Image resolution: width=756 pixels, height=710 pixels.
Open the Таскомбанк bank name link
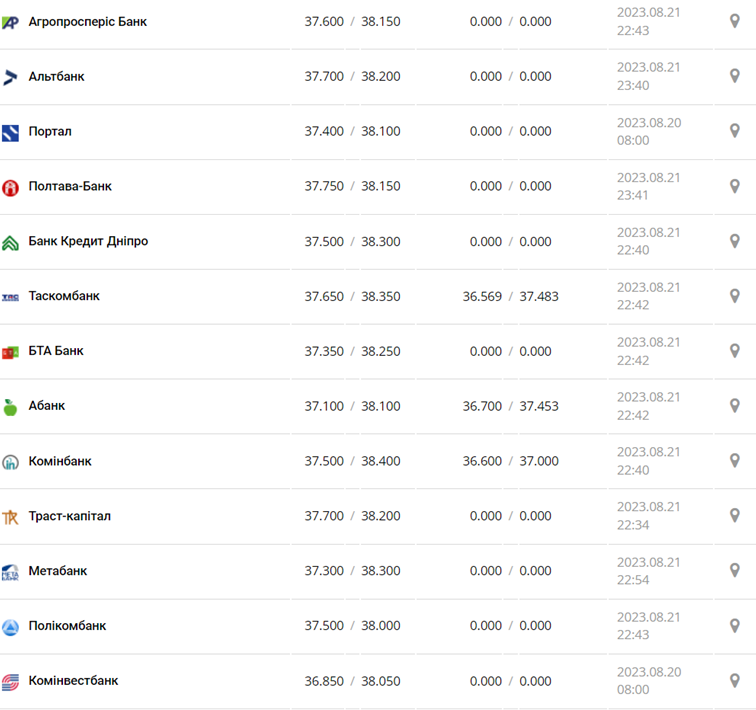point(64,296)
